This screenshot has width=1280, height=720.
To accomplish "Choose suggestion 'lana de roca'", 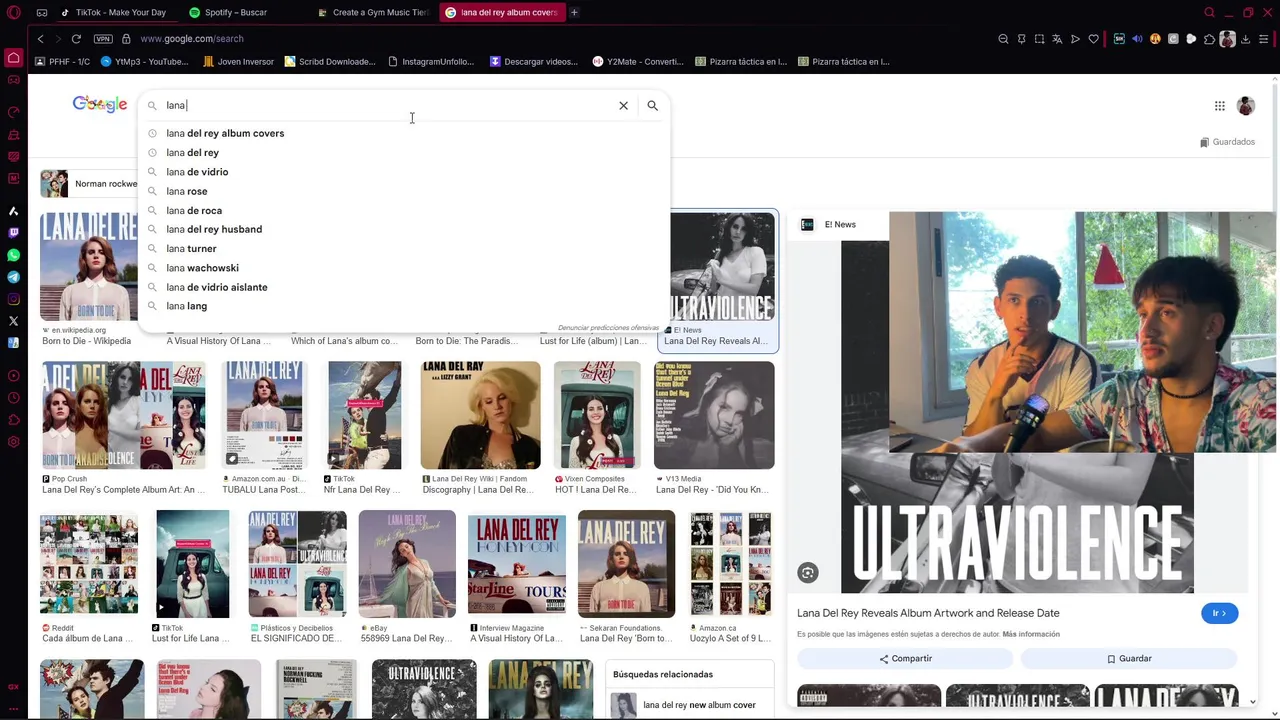I will point(404,210).
